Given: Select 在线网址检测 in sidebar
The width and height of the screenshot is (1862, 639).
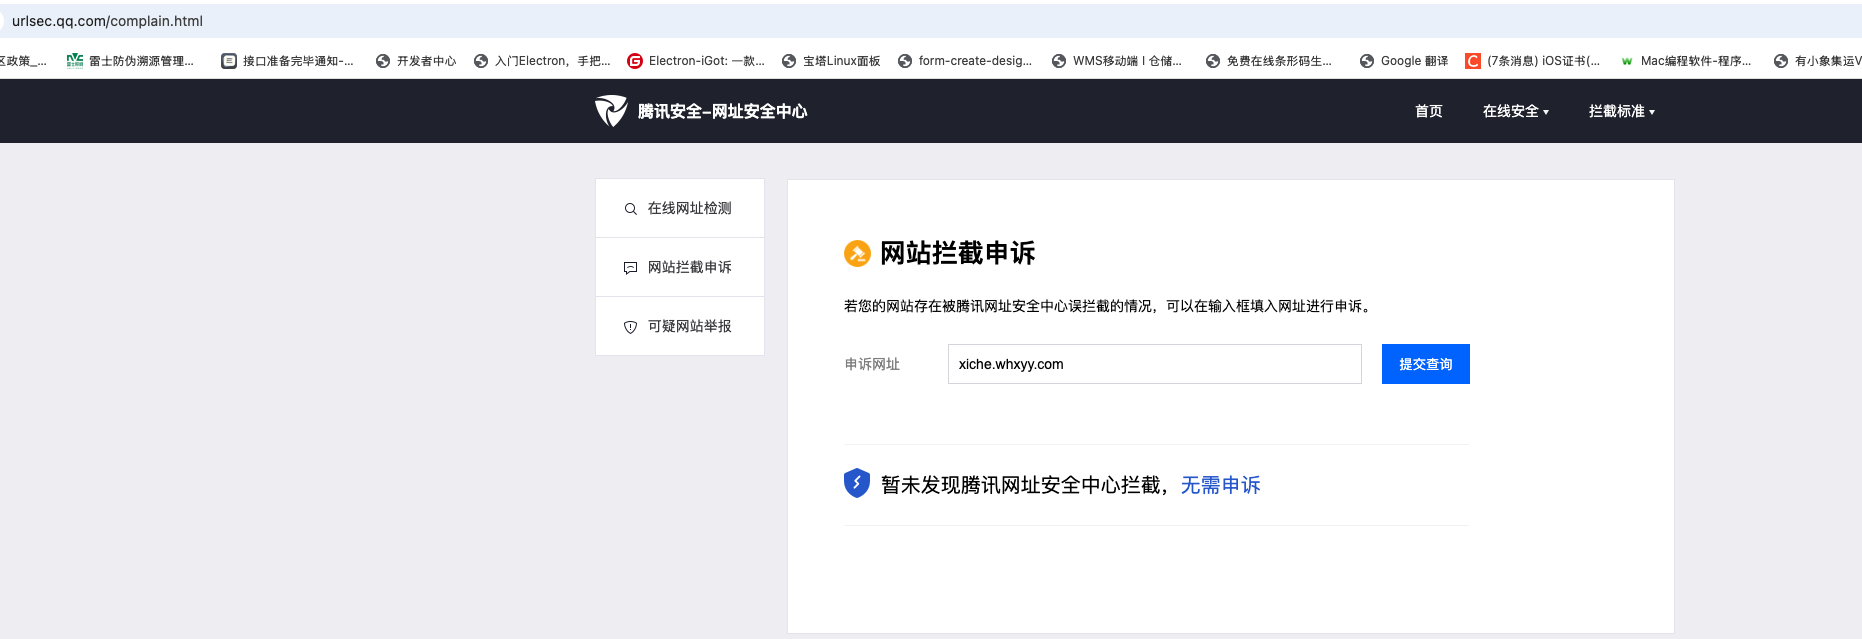Looking at the screenshot, I should pos(680,208).
